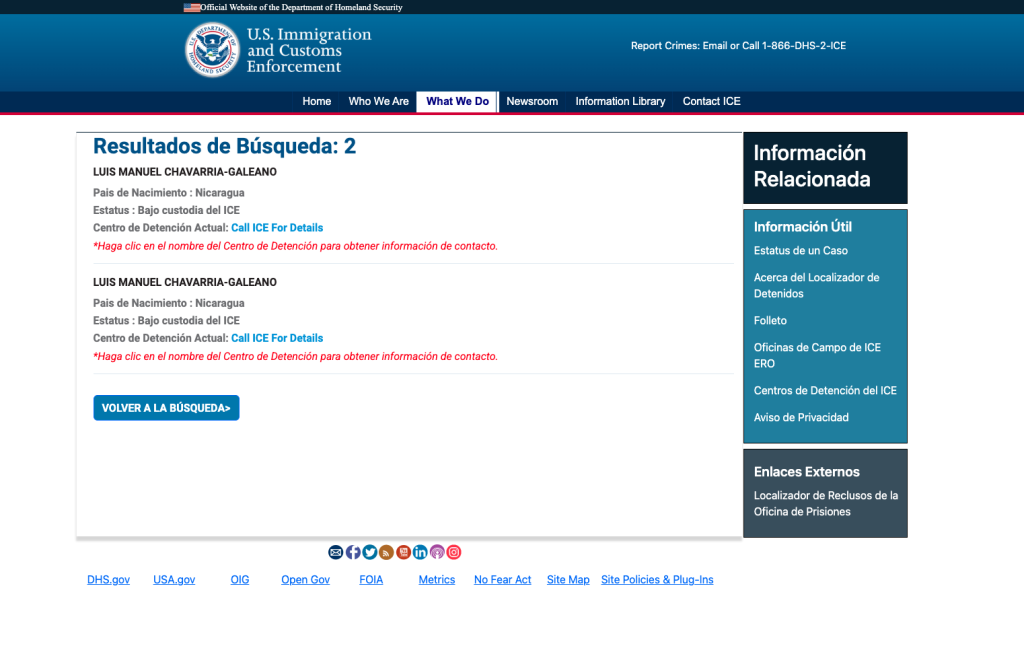The width and height of the screenshot is (1024, 646).
Task: Open the Facebook icon in footer
Action: [353, 553]
